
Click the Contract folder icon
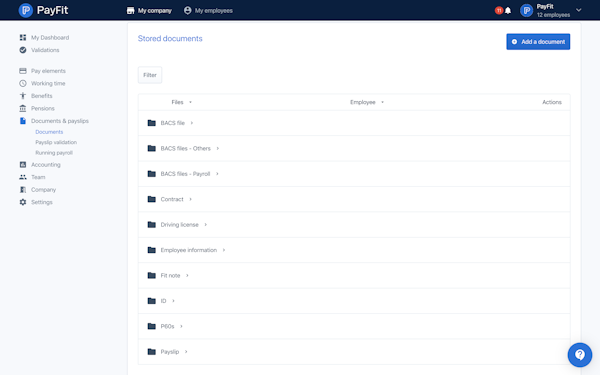point(152,199)
